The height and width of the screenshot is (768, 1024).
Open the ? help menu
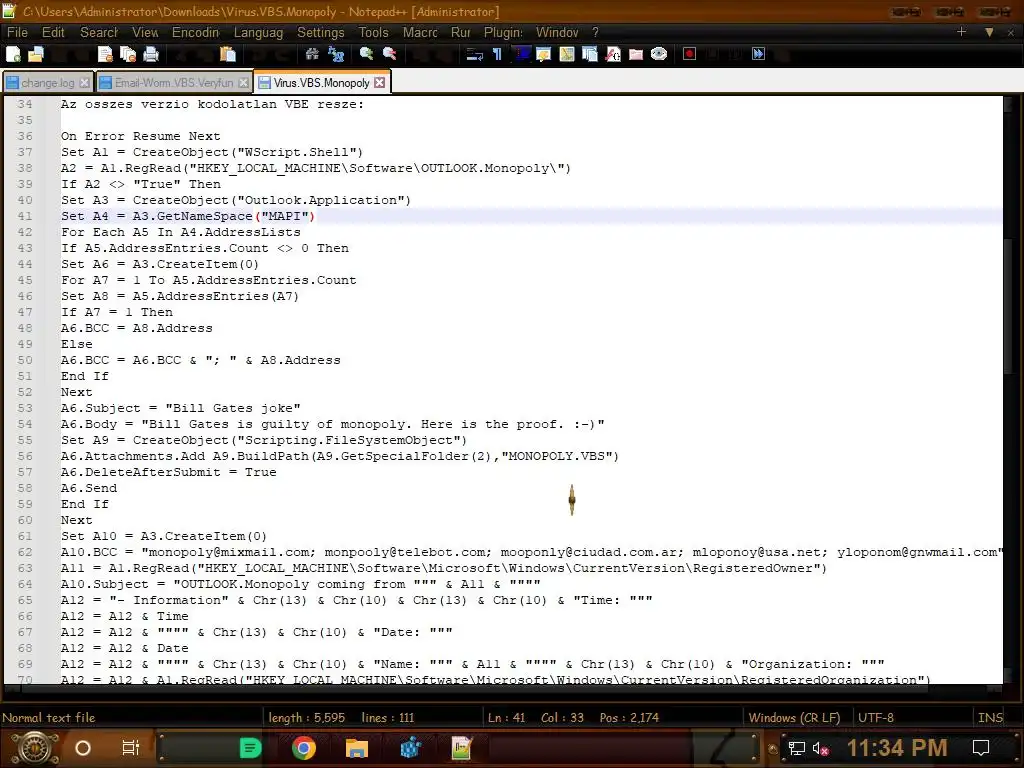[x=595, y=32]
